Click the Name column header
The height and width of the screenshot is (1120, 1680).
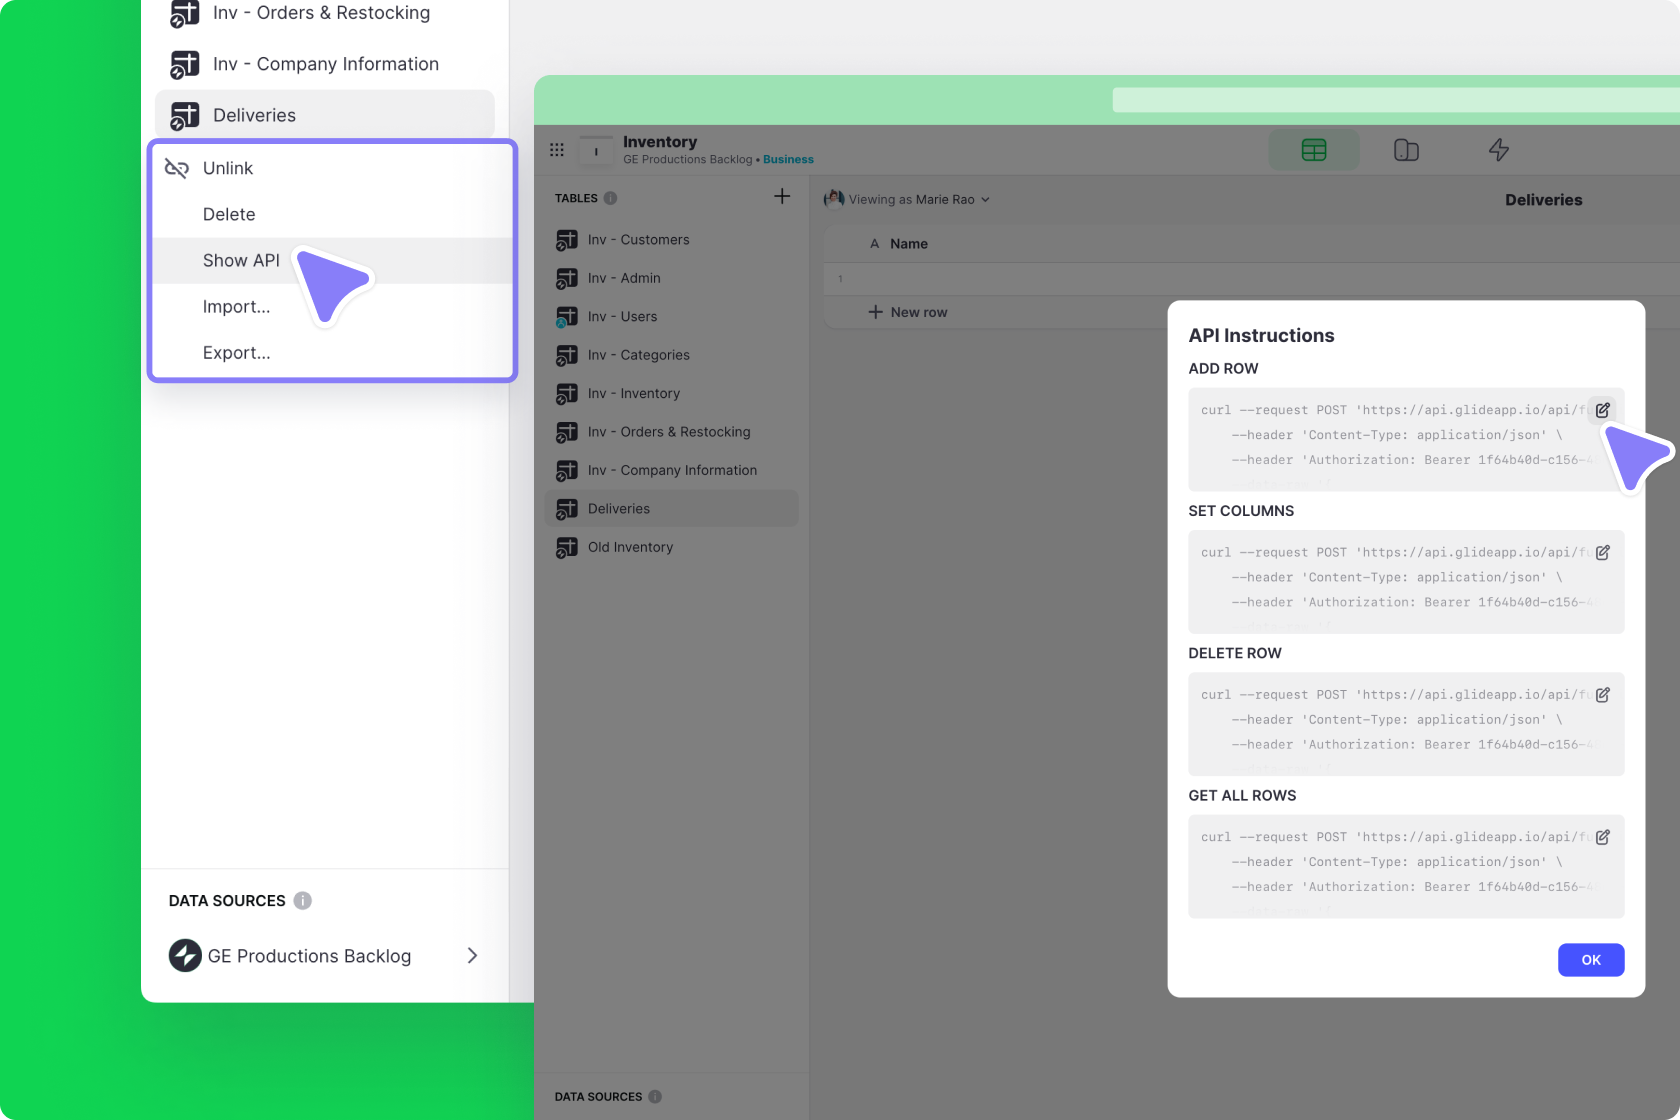point(908,244)
